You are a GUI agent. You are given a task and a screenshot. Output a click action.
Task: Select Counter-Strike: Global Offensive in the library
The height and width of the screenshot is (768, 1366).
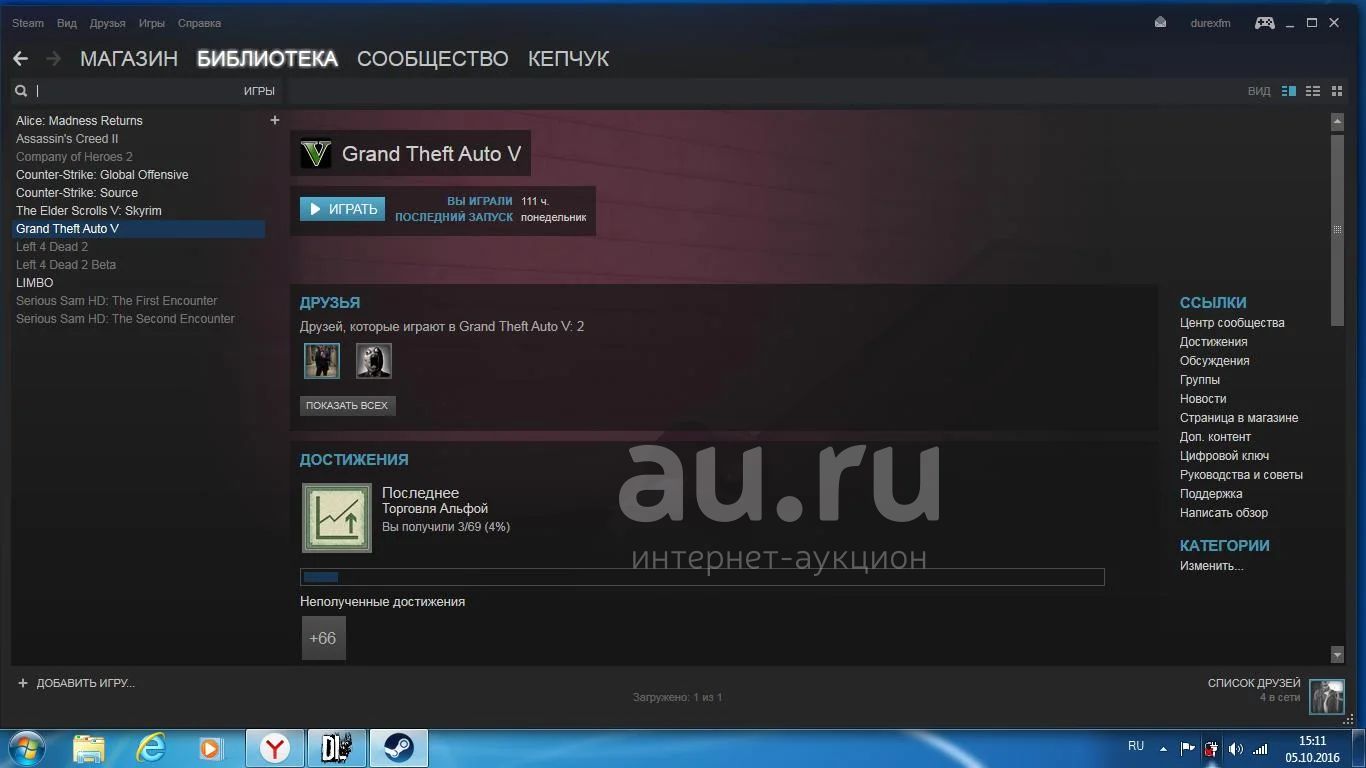coord(102,175)
